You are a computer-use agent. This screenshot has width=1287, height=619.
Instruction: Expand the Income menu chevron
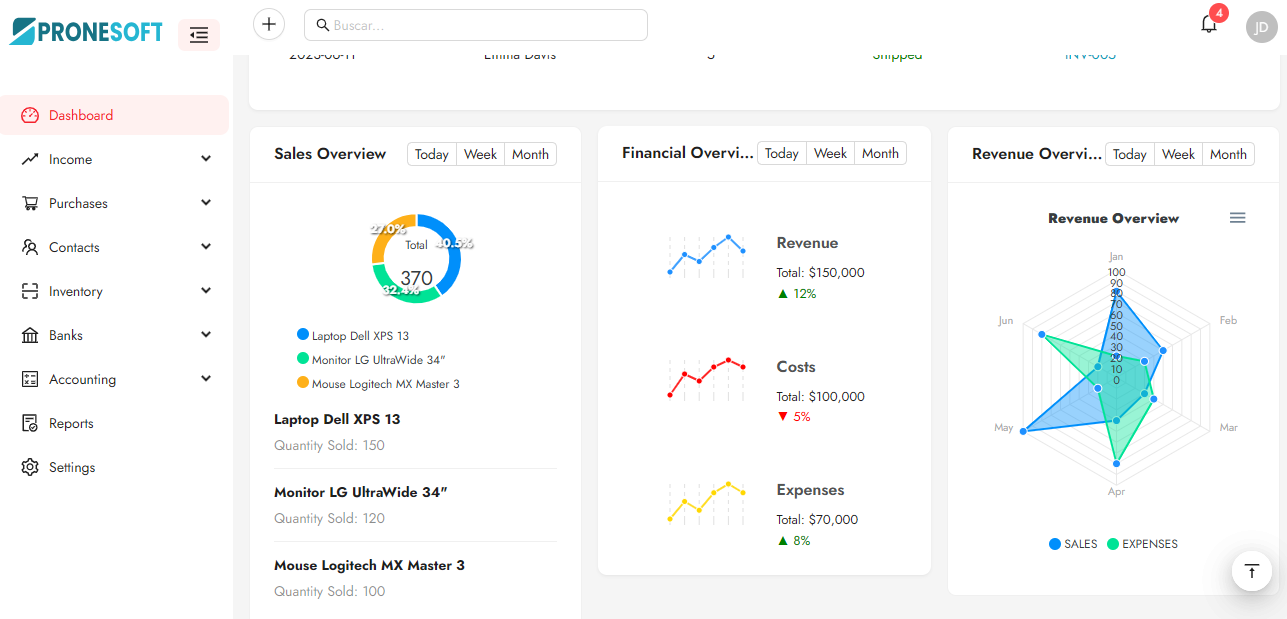click(x=206, y=159)
